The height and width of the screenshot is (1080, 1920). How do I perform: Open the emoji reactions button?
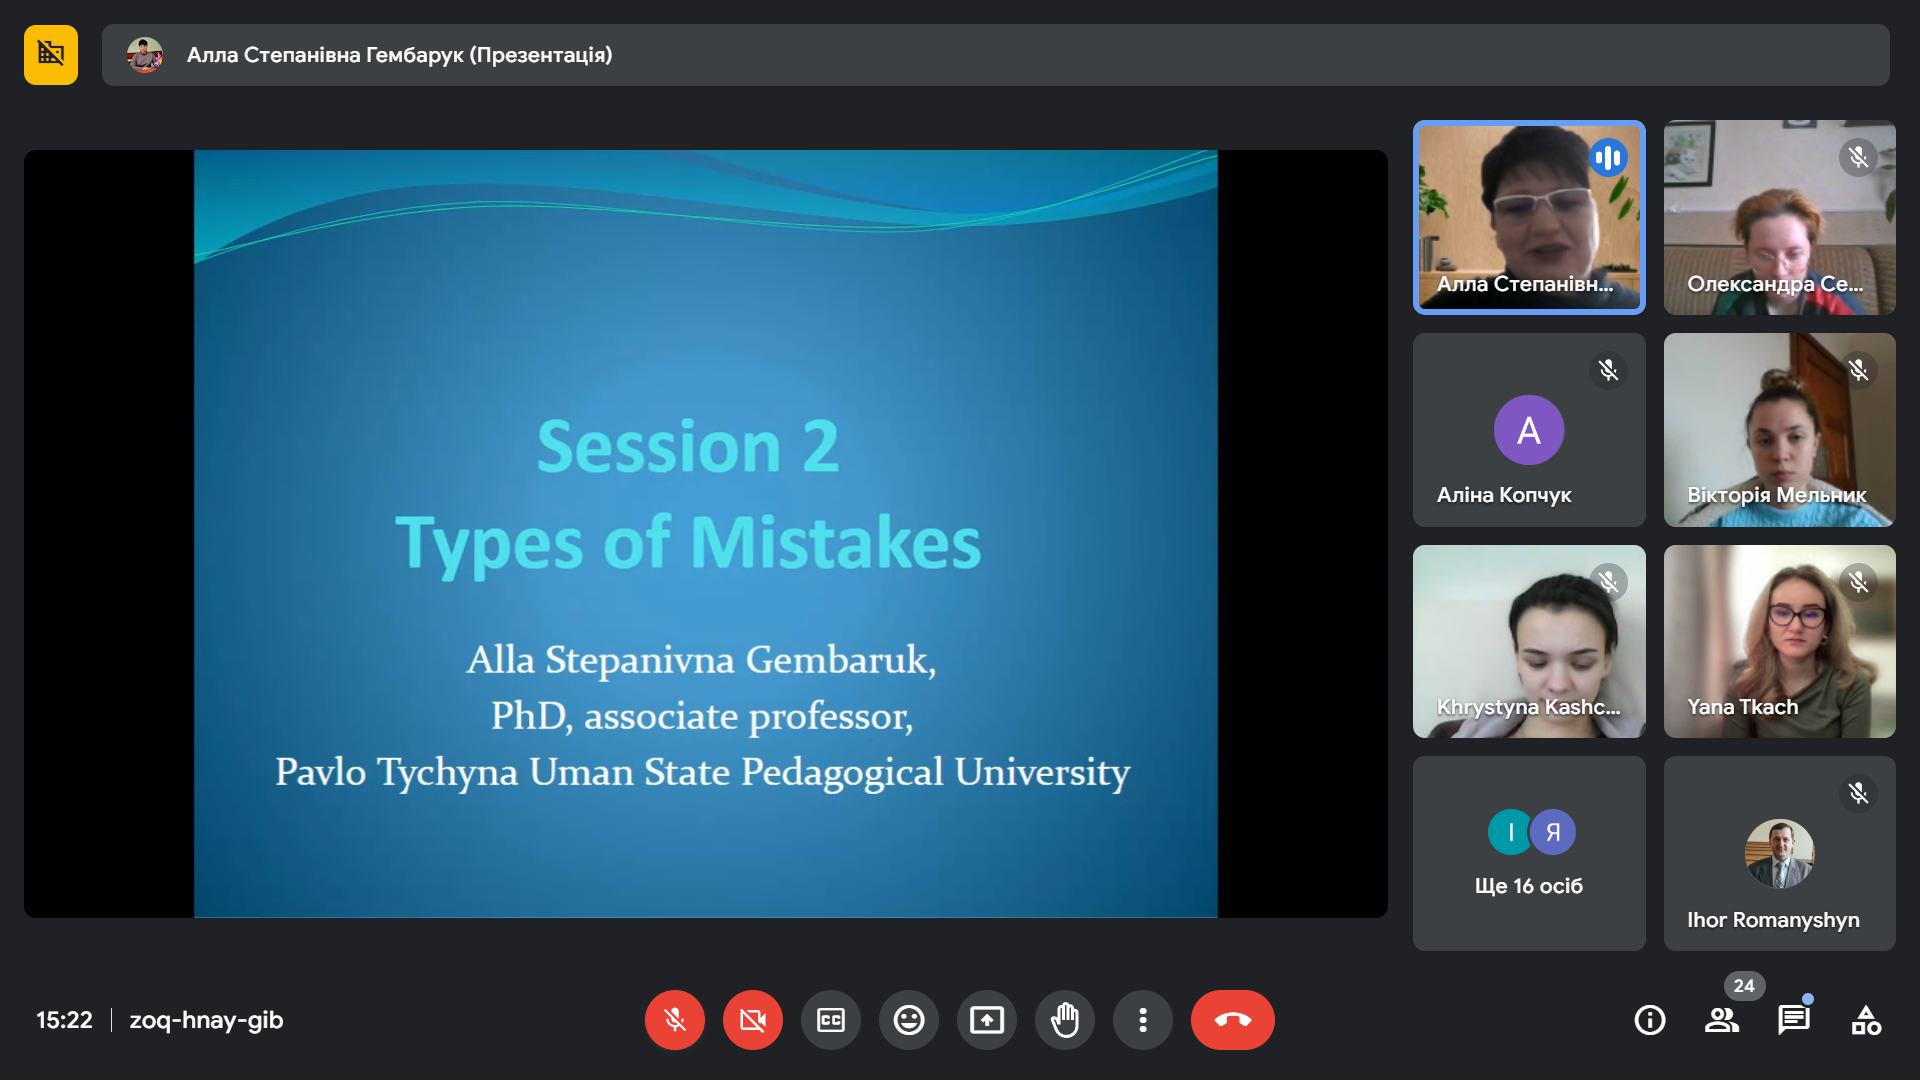point(909,1020)
